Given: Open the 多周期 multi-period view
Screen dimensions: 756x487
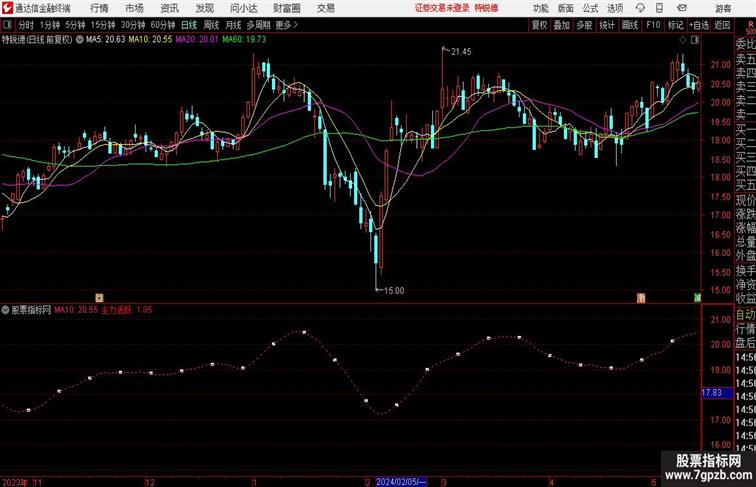Looking at the screenshot, I should pyautogui.click(x=258, y=25).
